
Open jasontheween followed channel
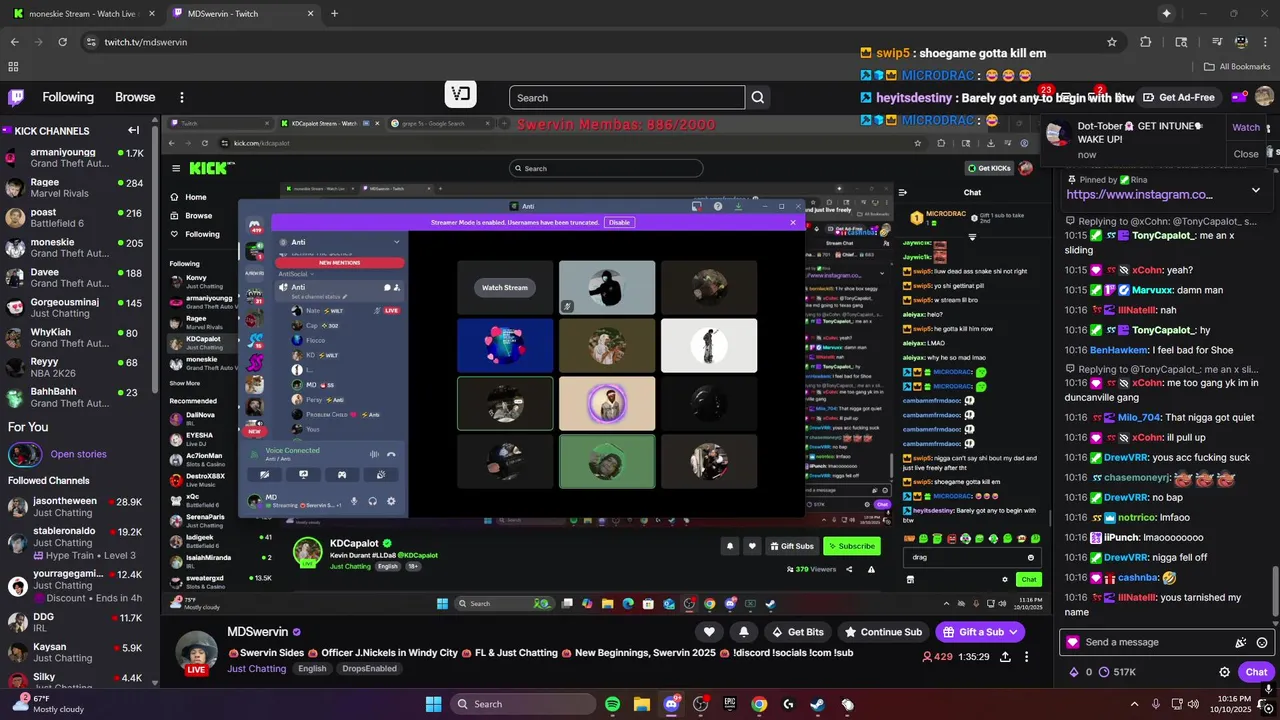click(75, 507)
